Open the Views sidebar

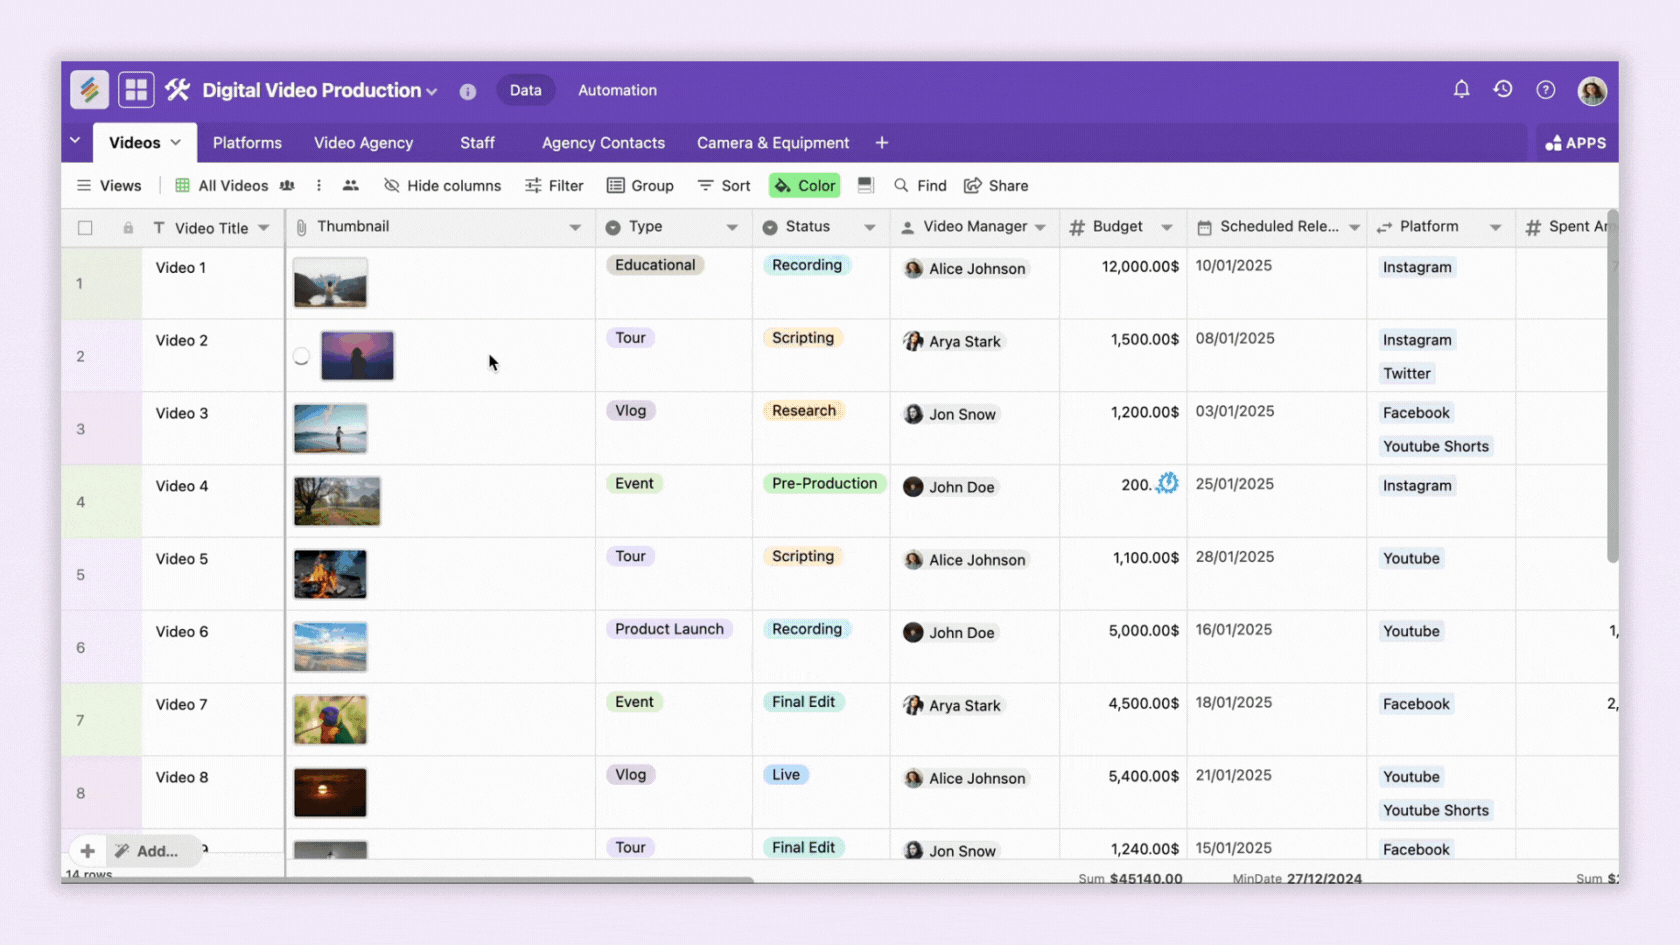click(x=109, y=186)
